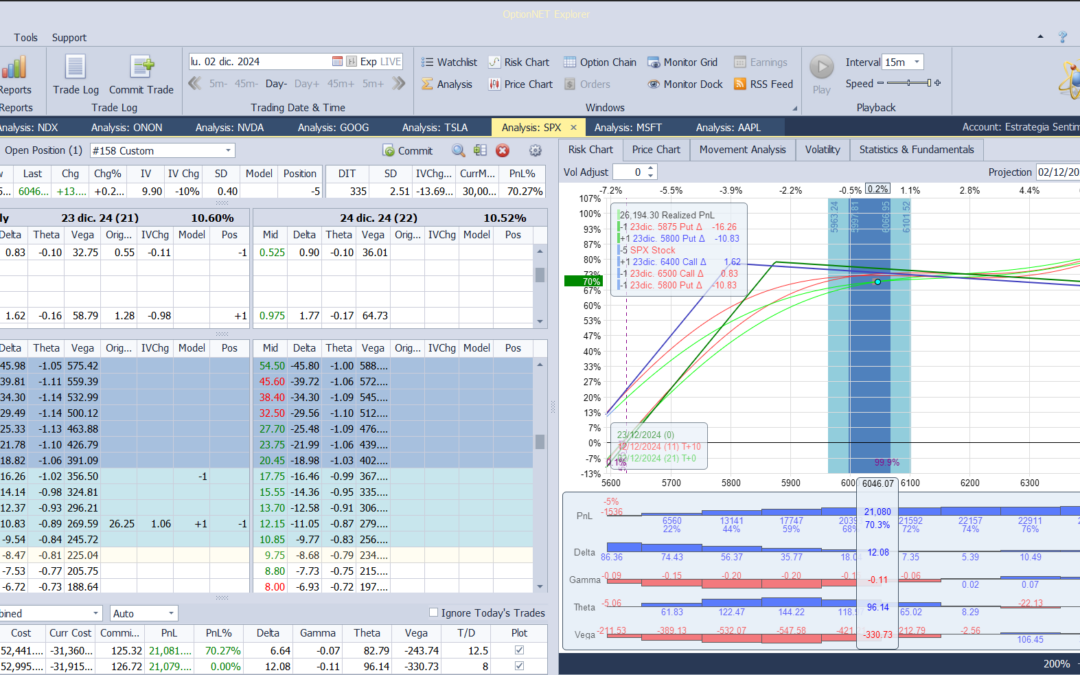Toggle Plot checkbox in T/D 8 row

[x=519, y=666]
